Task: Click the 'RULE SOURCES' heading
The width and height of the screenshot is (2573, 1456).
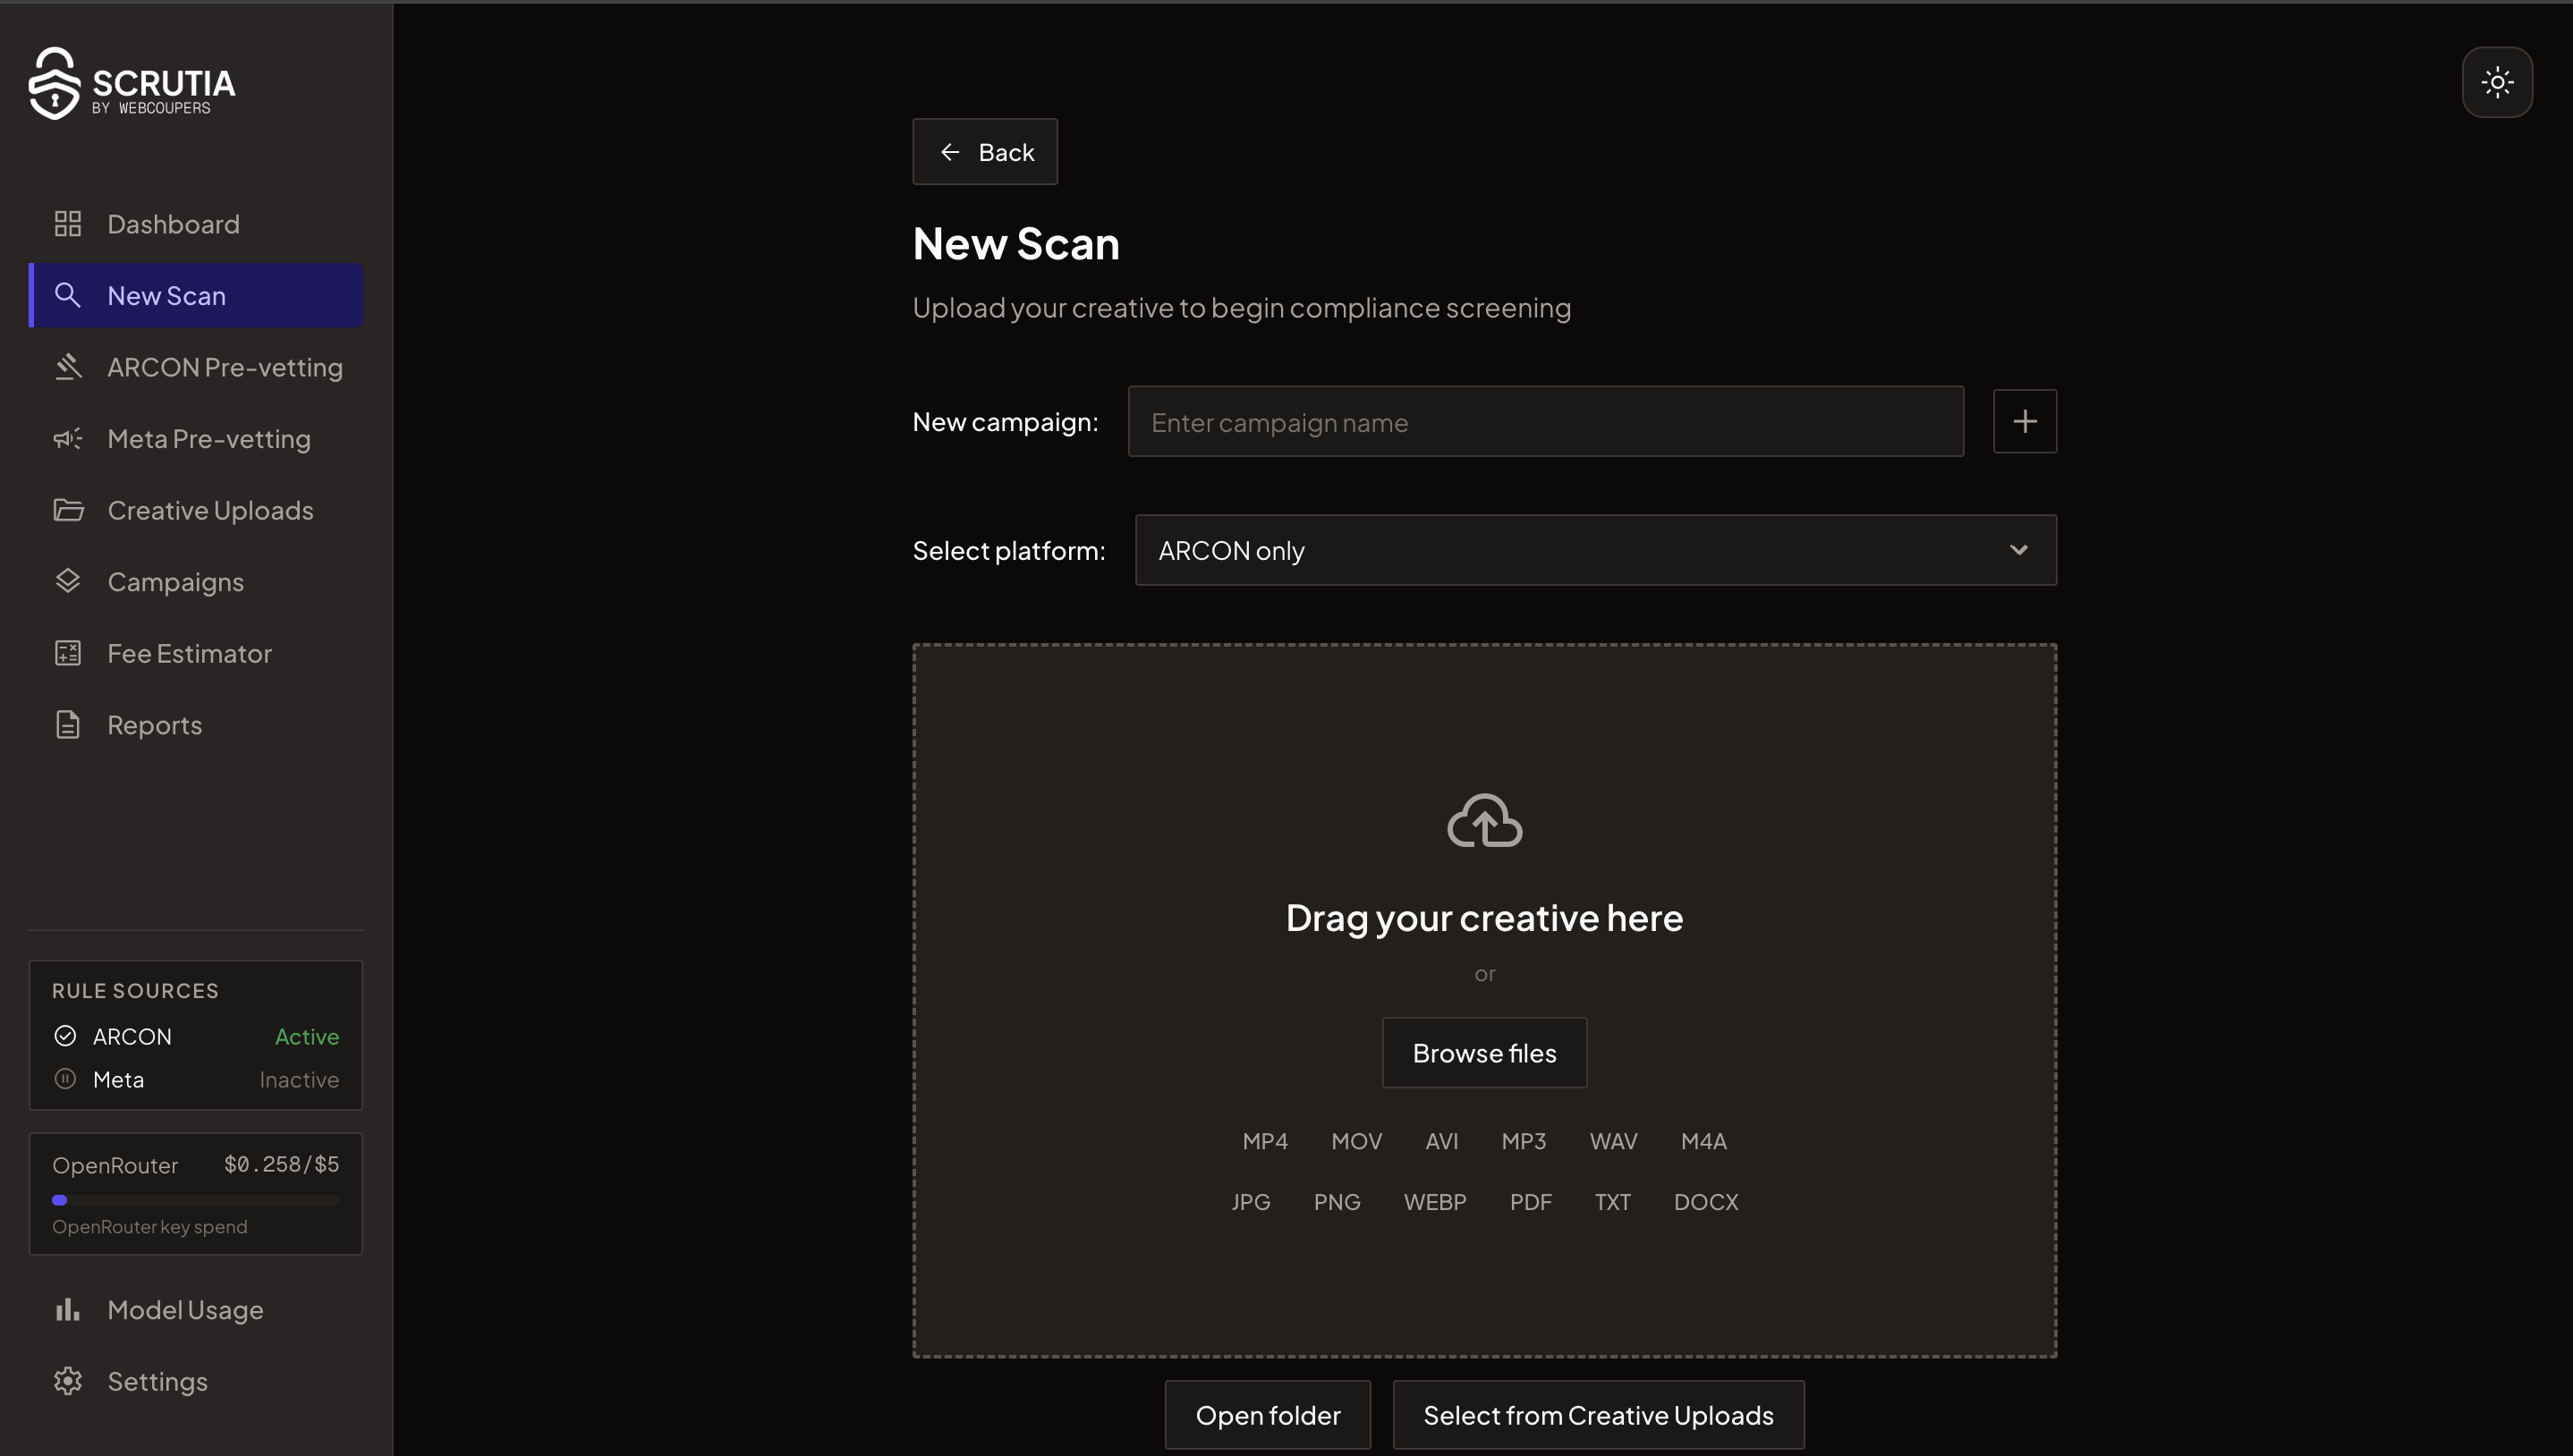Action: coord(135,991)
